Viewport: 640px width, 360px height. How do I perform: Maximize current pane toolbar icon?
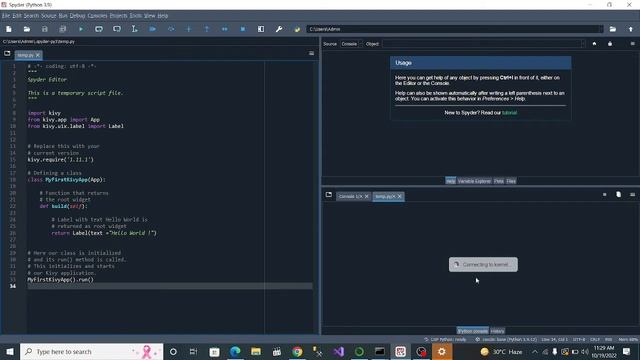pos(261,29)
